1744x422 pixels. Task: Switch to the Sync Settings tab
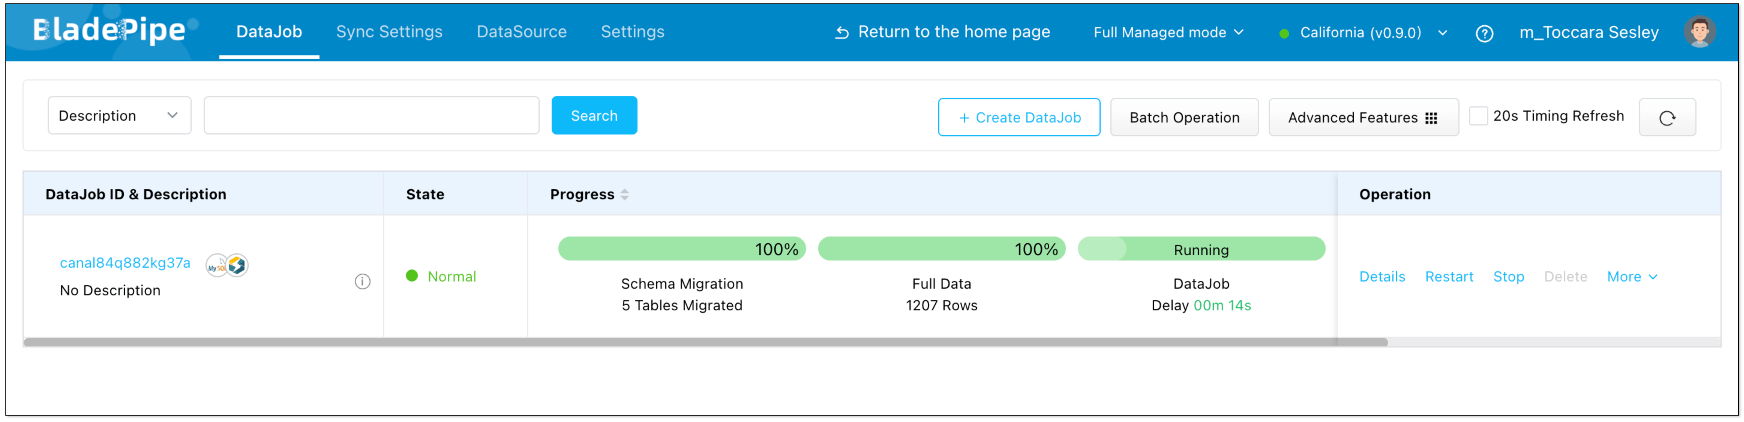[389, 32]
